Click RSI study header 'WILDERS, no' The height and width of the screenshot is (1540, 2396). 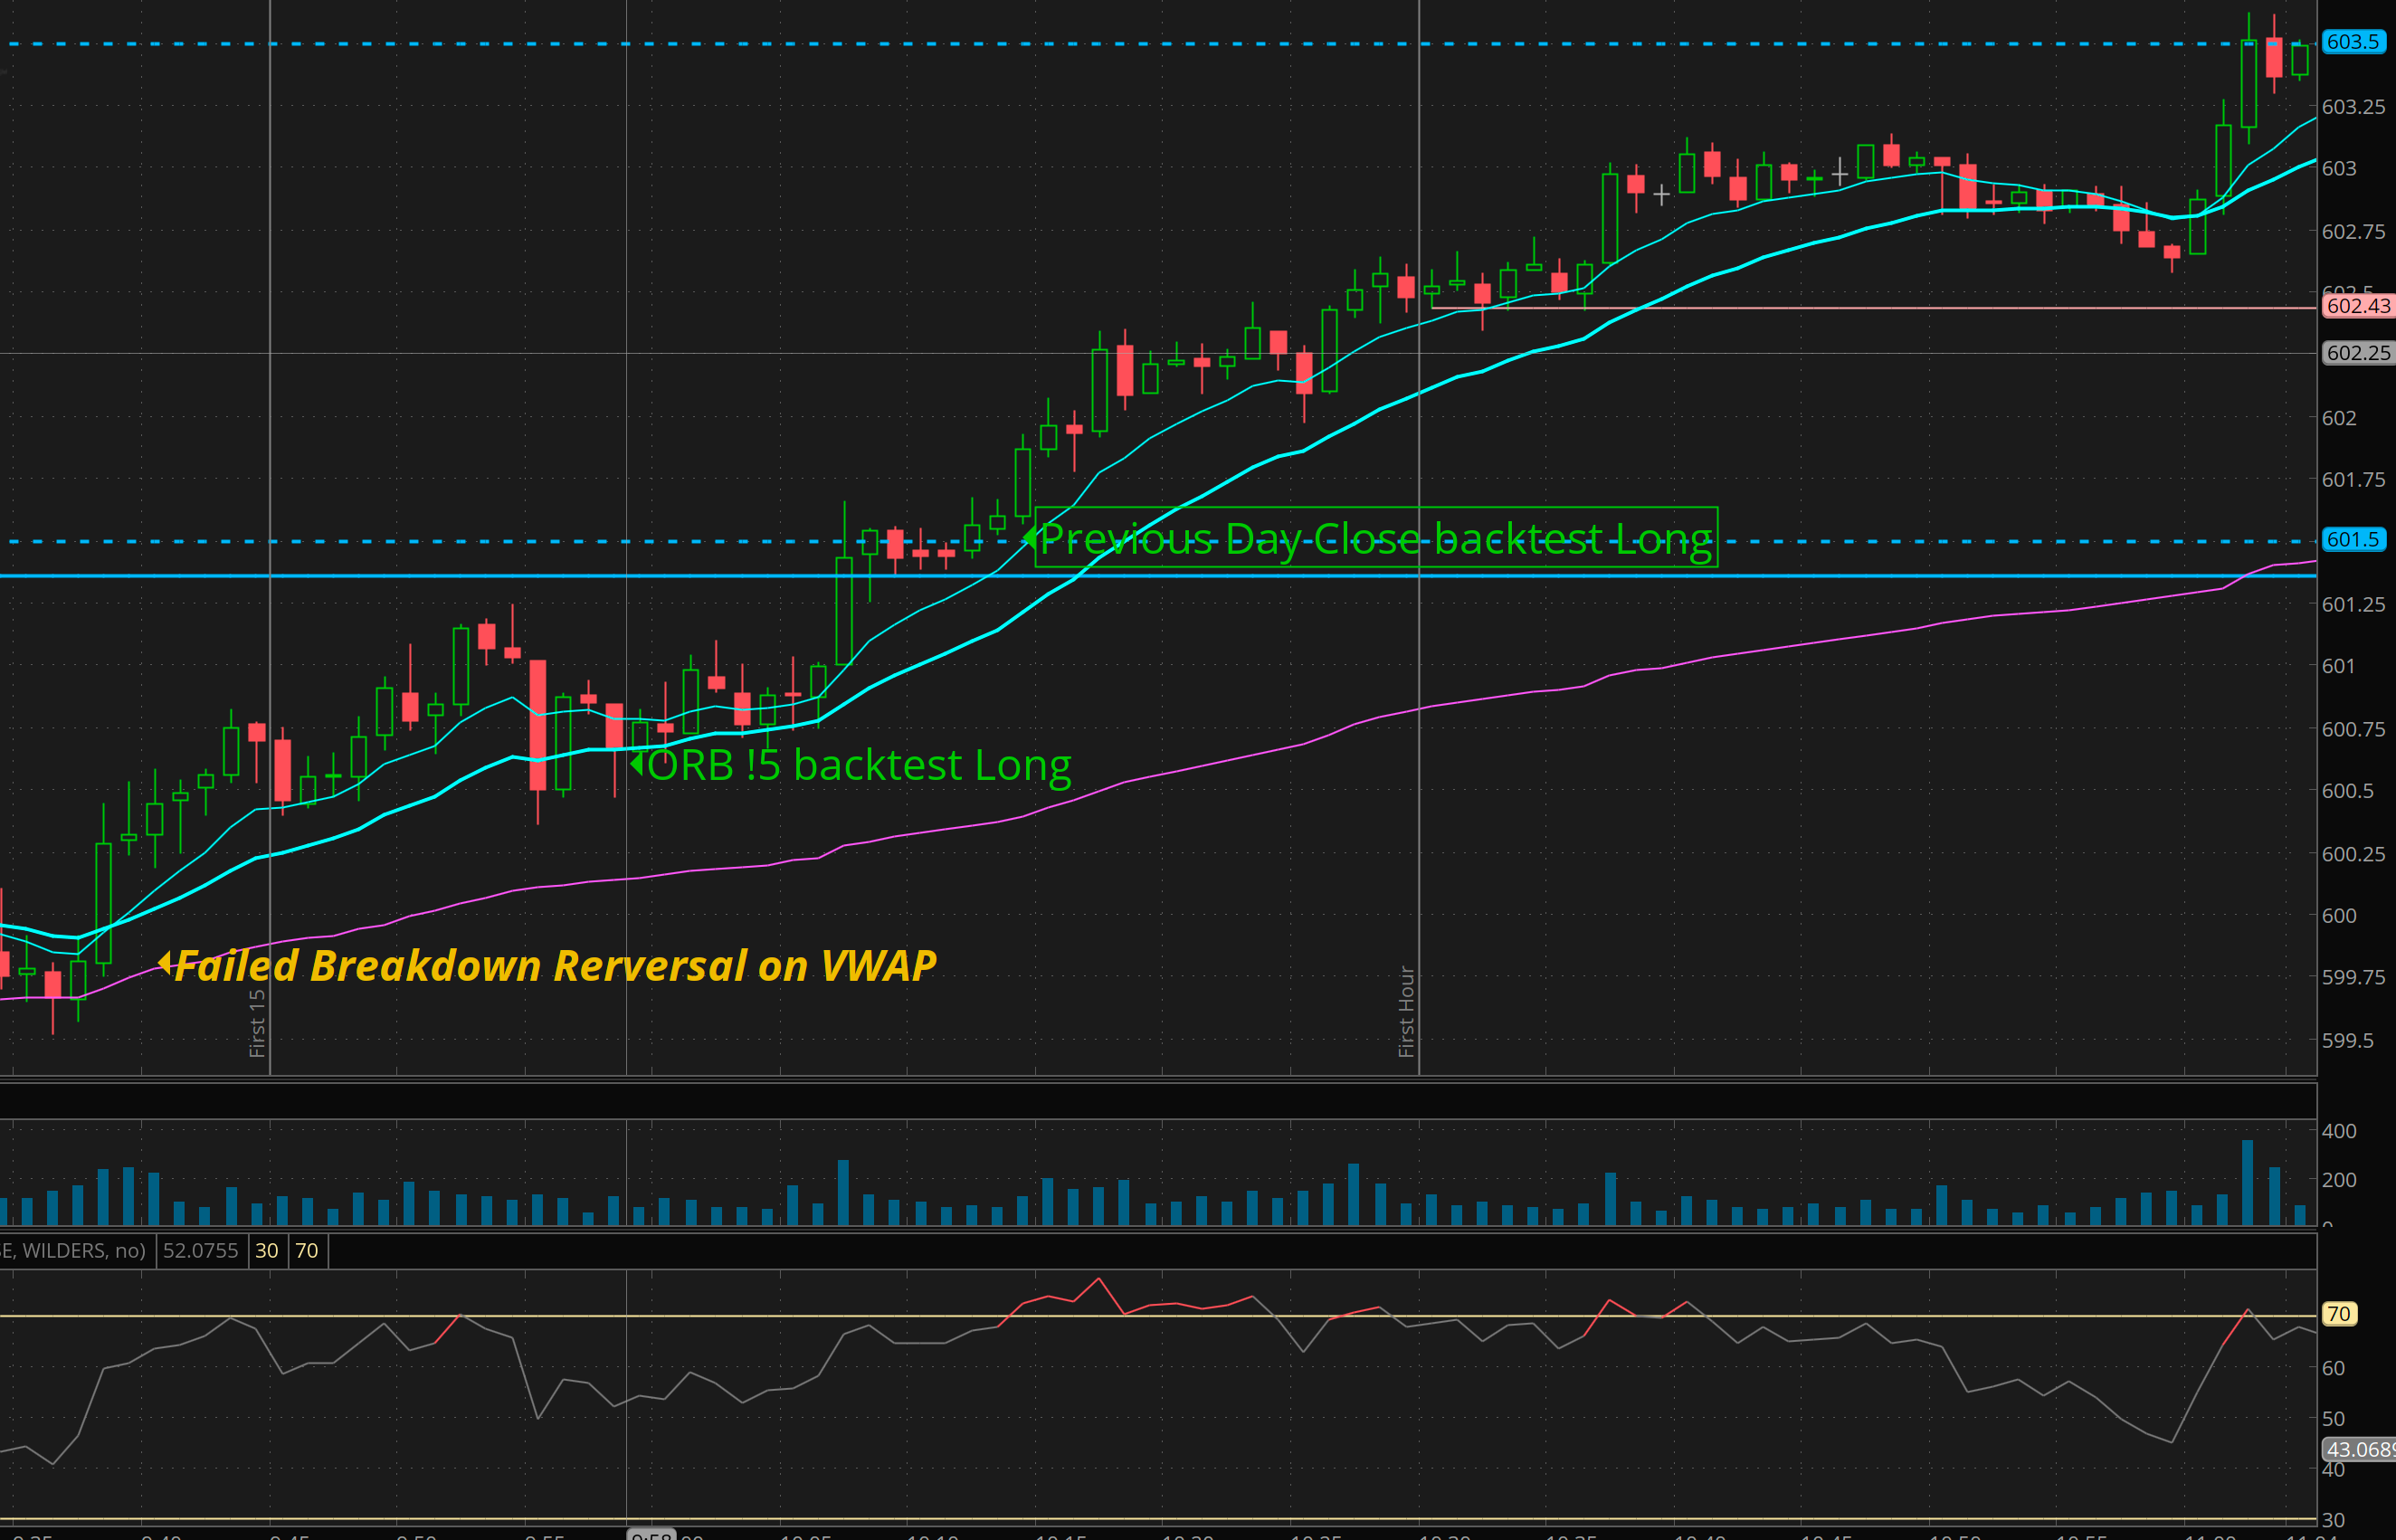pos(72,1251)
